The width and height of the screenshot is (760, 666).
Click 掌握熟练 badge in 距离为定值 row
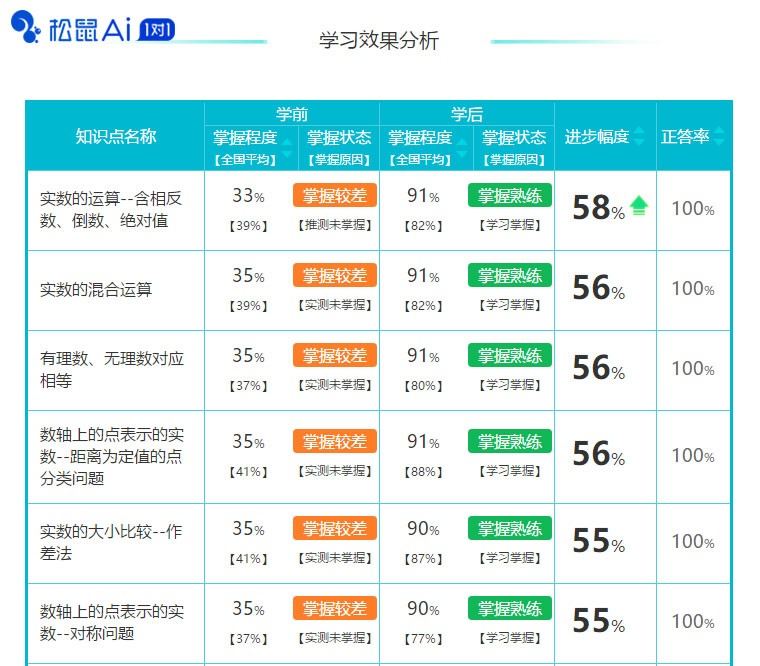tap(509, 442)
